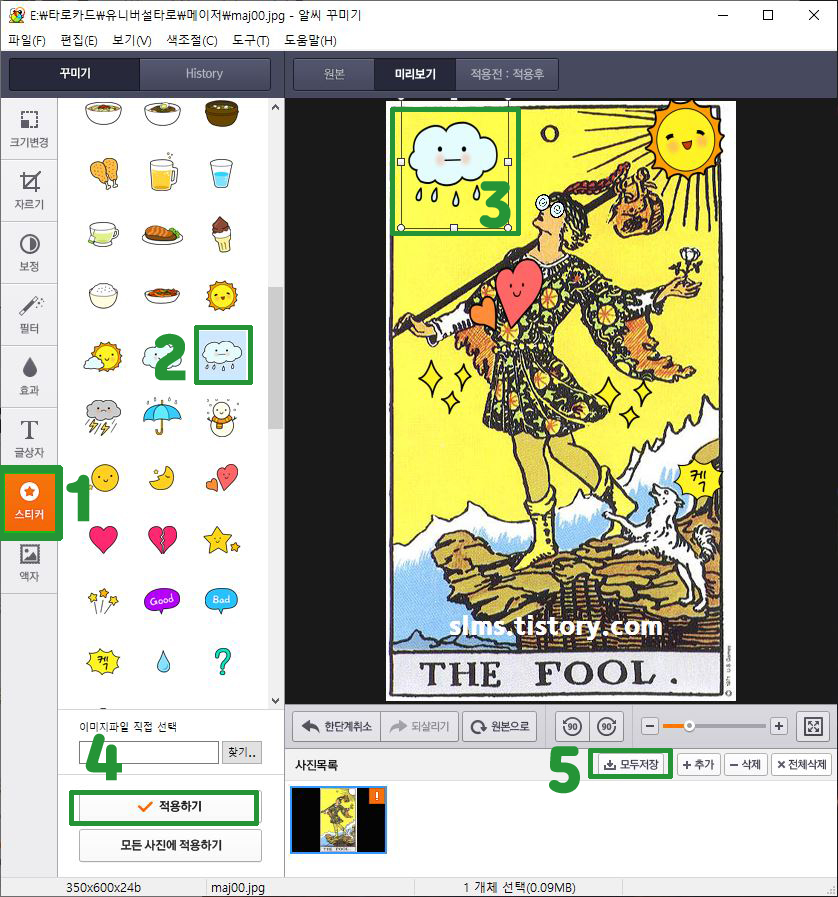Open the 도구(T) menu

[251, 41]
